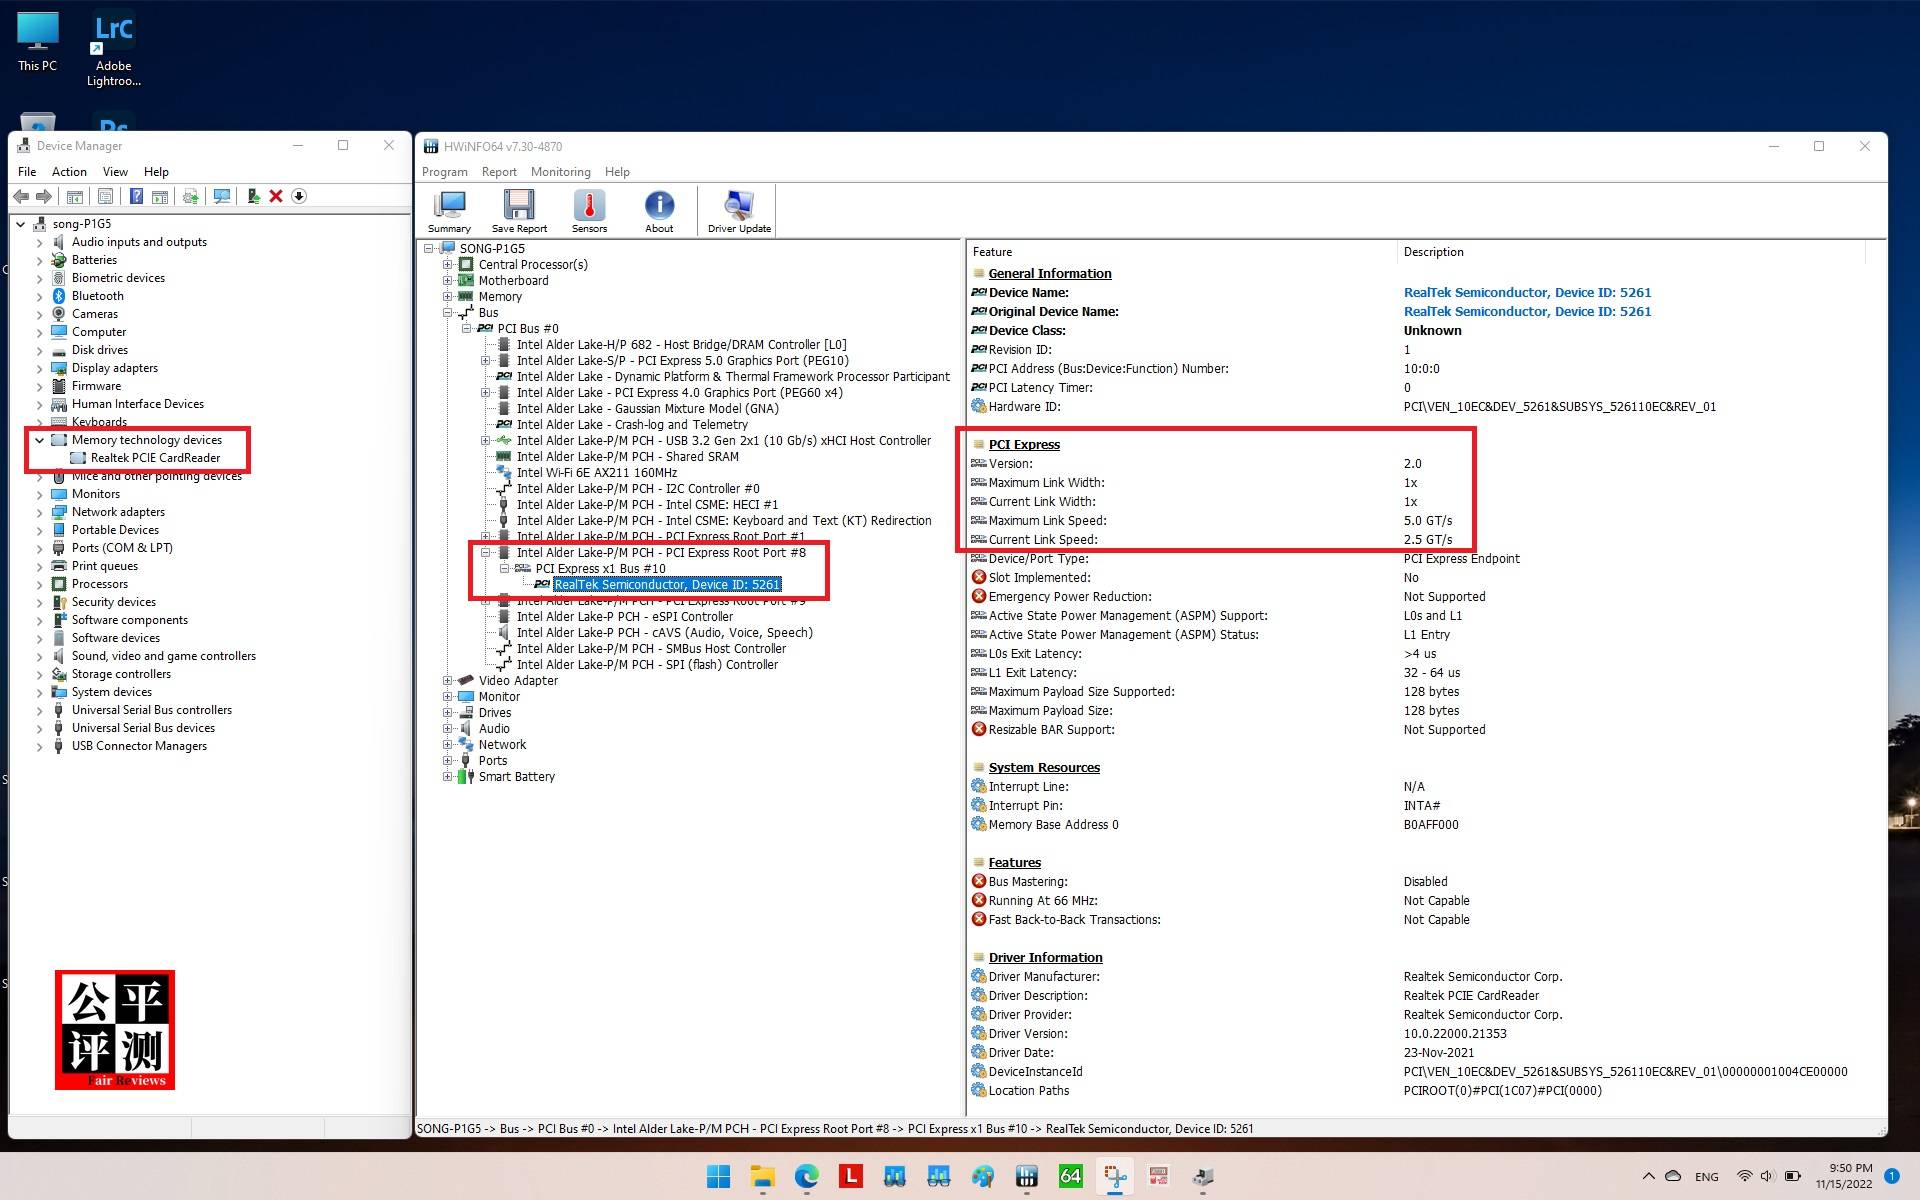Collapse the PCI Bus #0 branch
Viewport: 1920px width, 1200px height.
pos(467,329)
